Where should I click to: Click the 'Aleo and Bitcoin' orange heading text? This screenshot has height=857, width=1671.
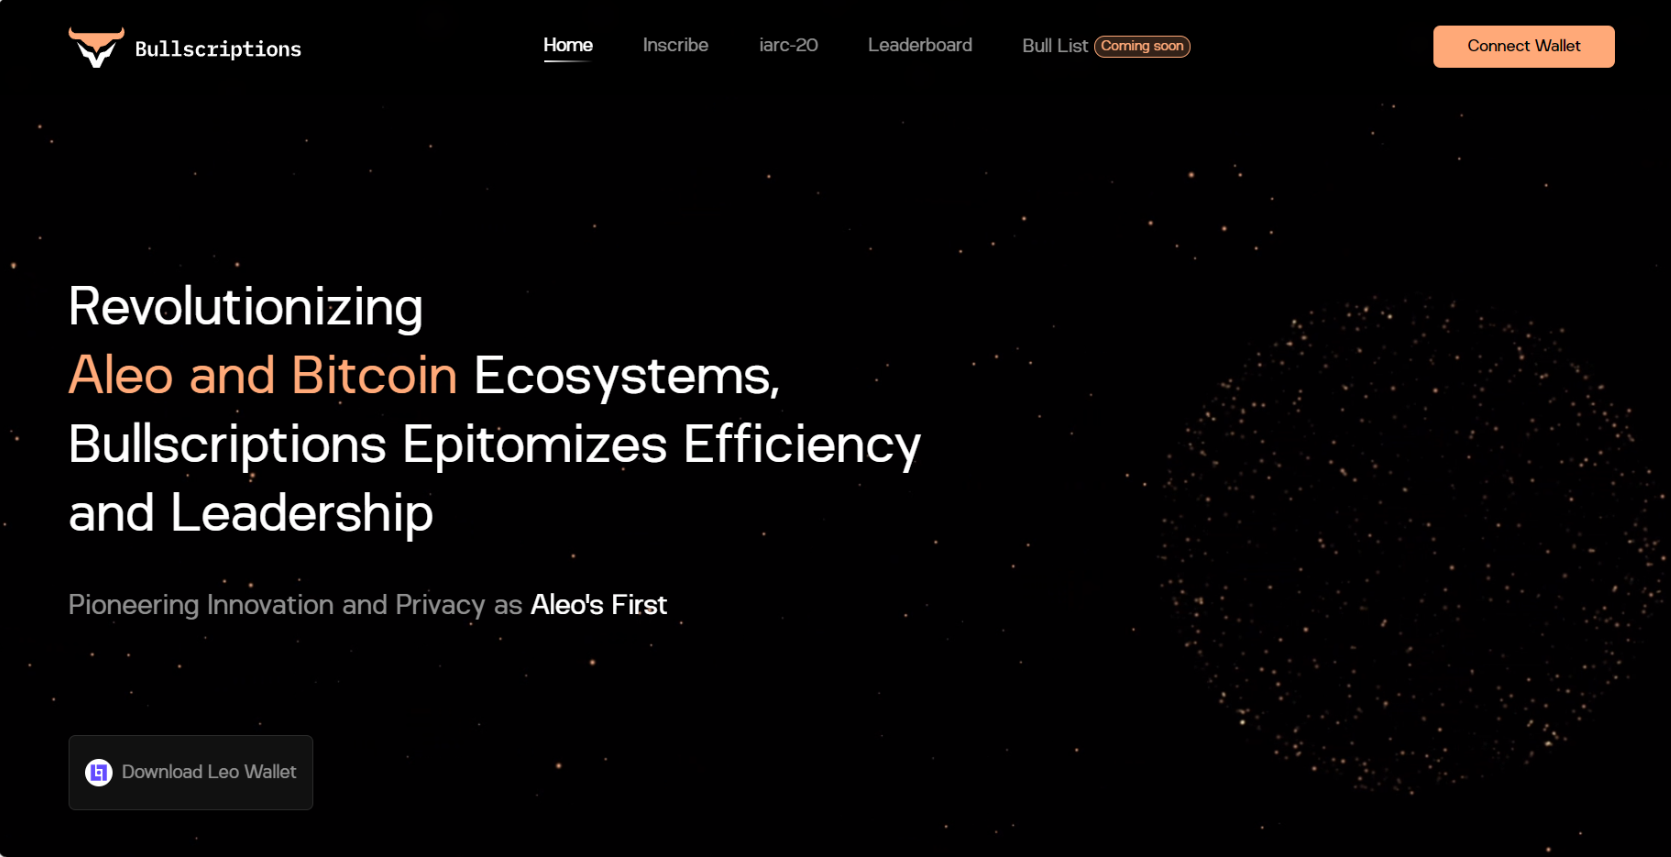[x=263, y=376]
